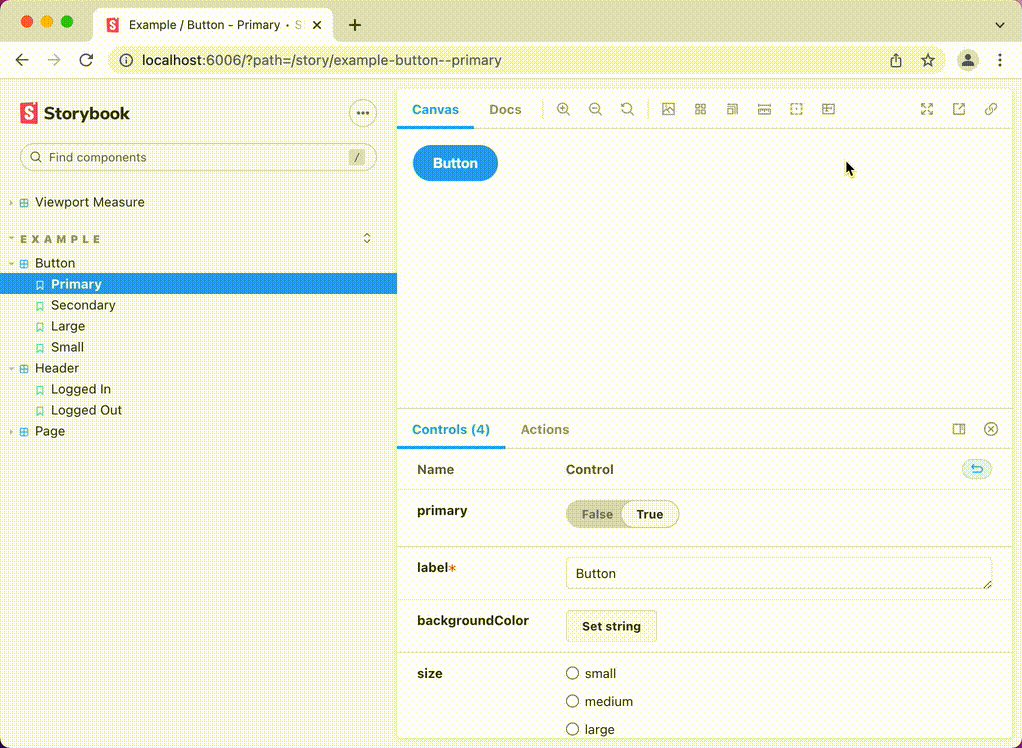Viewport: 1022px width, 748px height.
Task: Zoom out of the canvas
Action: coord(595,109)
